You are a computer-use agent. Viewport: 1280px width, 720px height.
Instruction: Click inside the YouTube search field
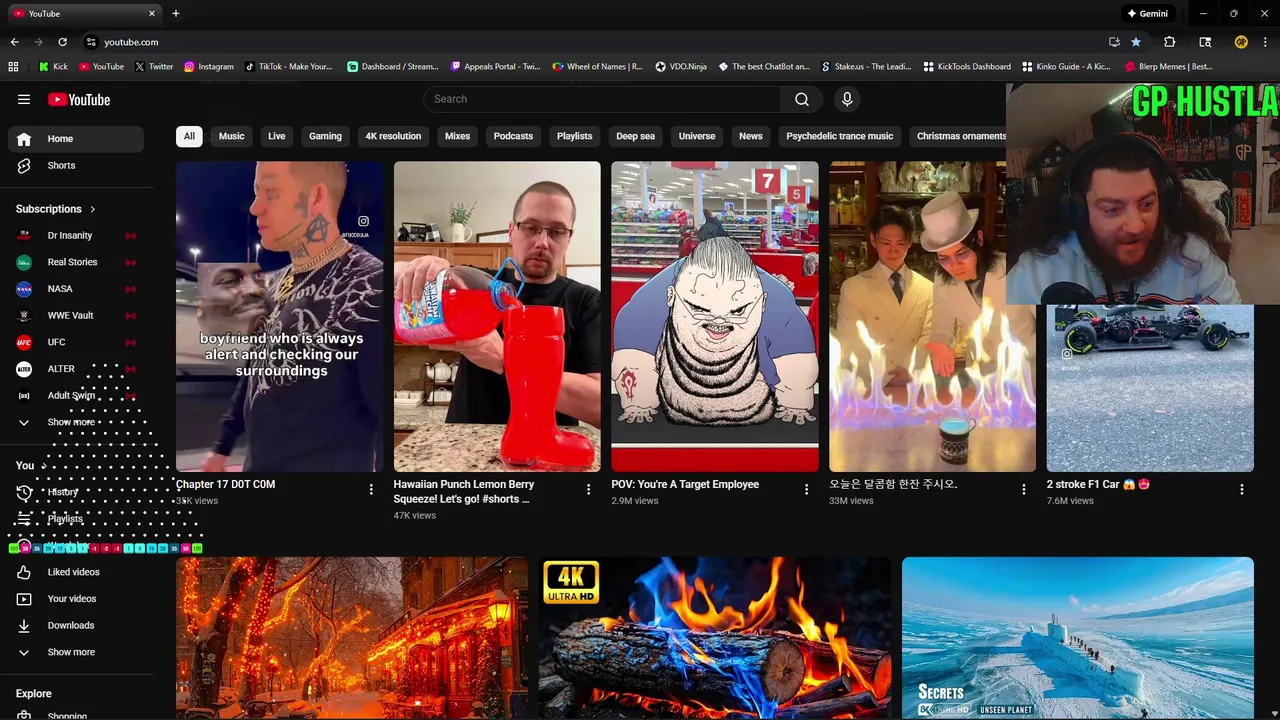(602, 99)
